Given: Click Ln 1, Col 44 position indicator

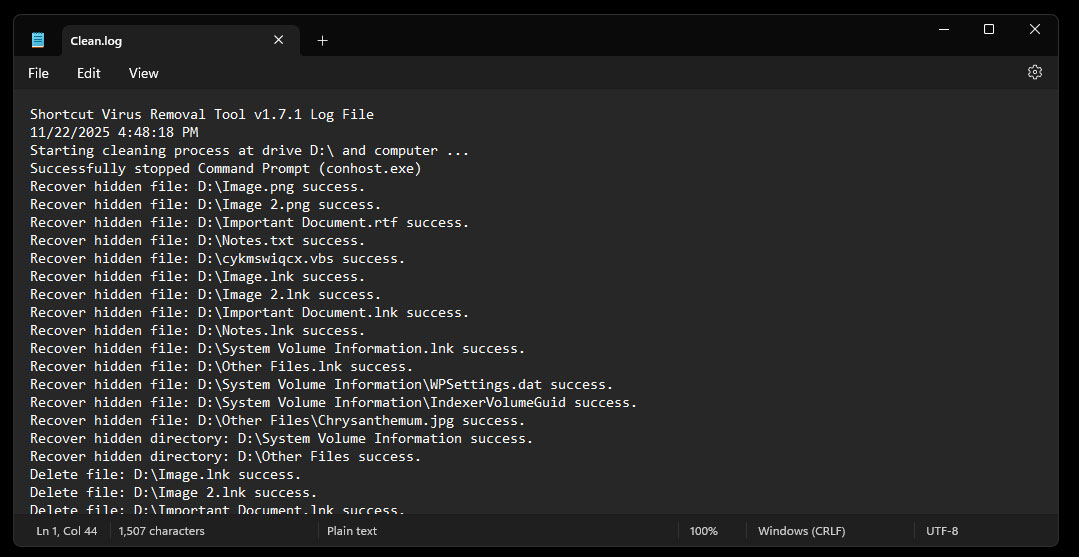Looking at the screenshot, I should point(67,531).
